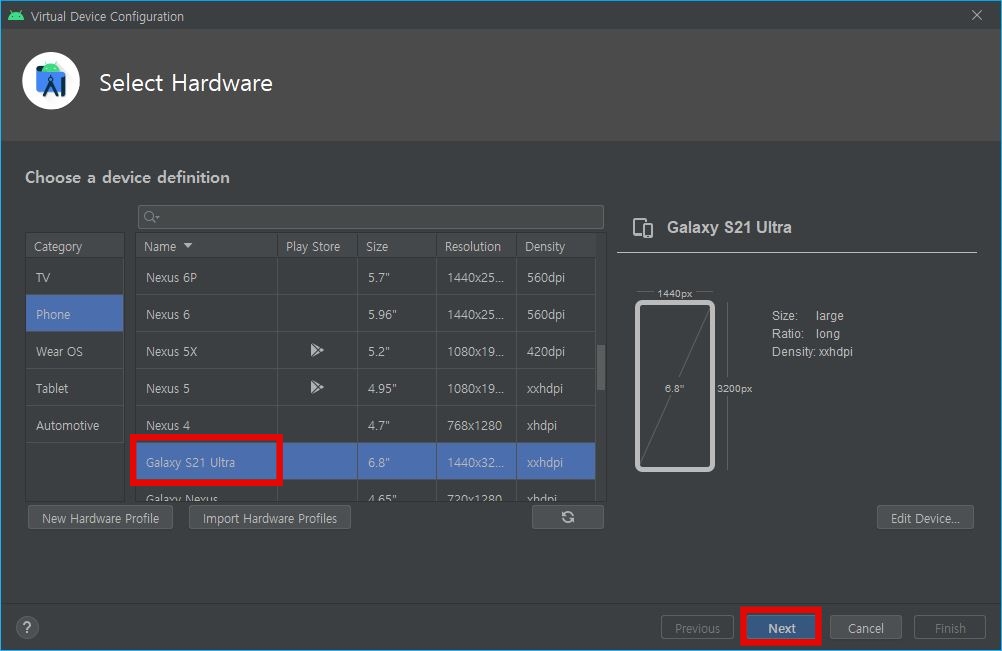Focus the device search input field
1002x651 pixels.
tap(371, 217)
